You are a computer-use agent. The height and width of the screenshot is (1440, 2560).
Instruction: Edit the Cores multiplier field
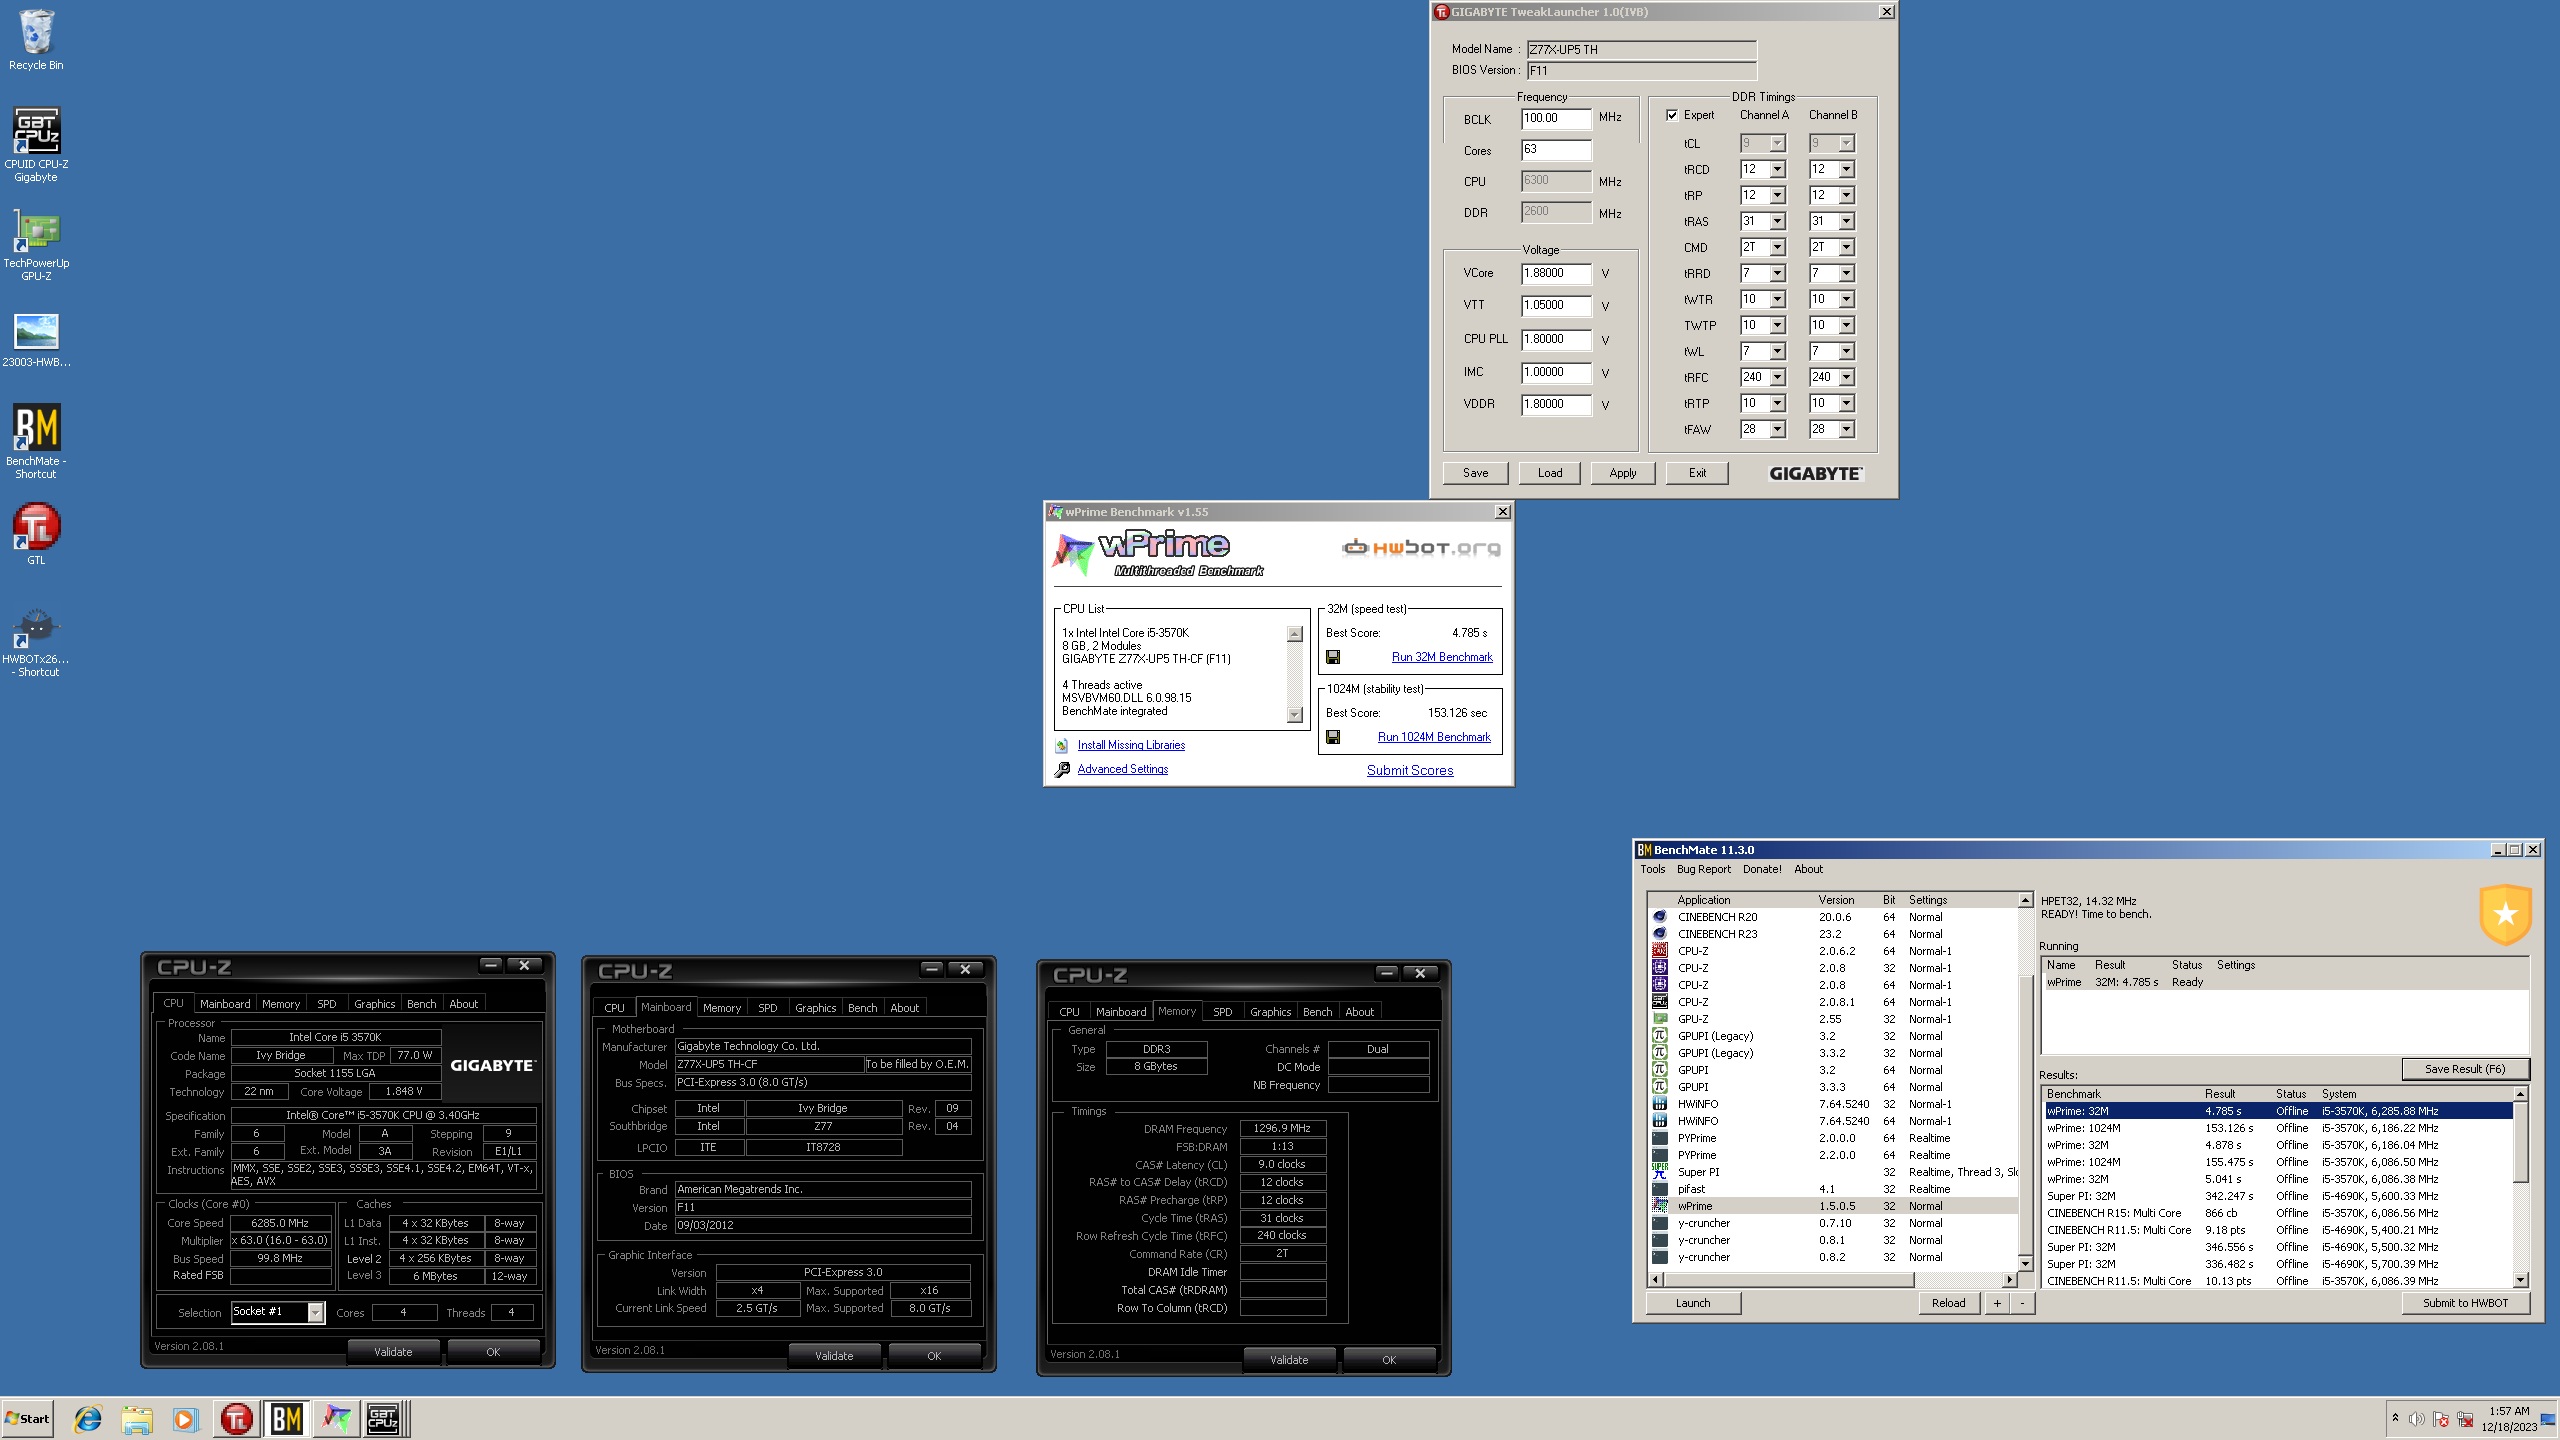click(1556, 150)
